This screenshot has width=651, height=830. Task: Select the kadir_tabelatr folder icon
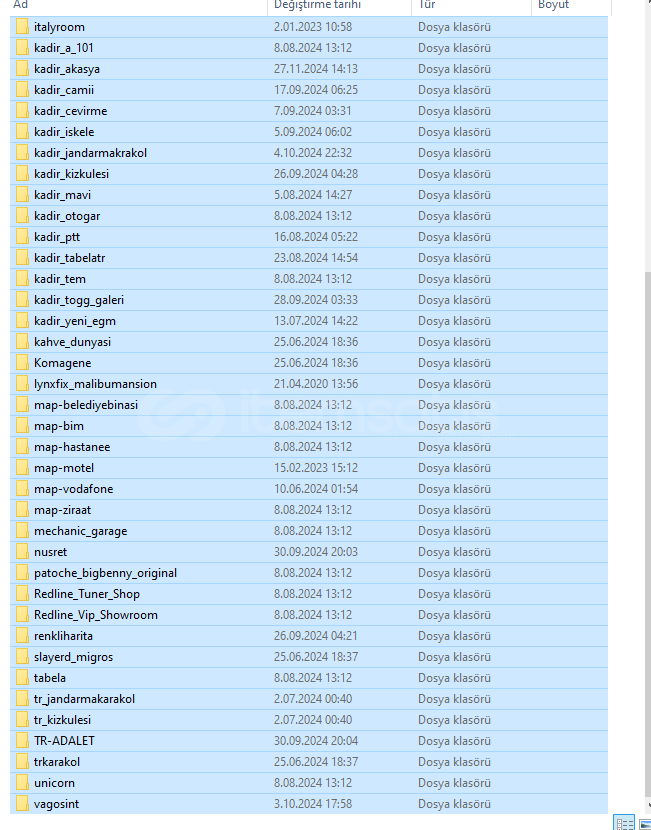point(22,258)
